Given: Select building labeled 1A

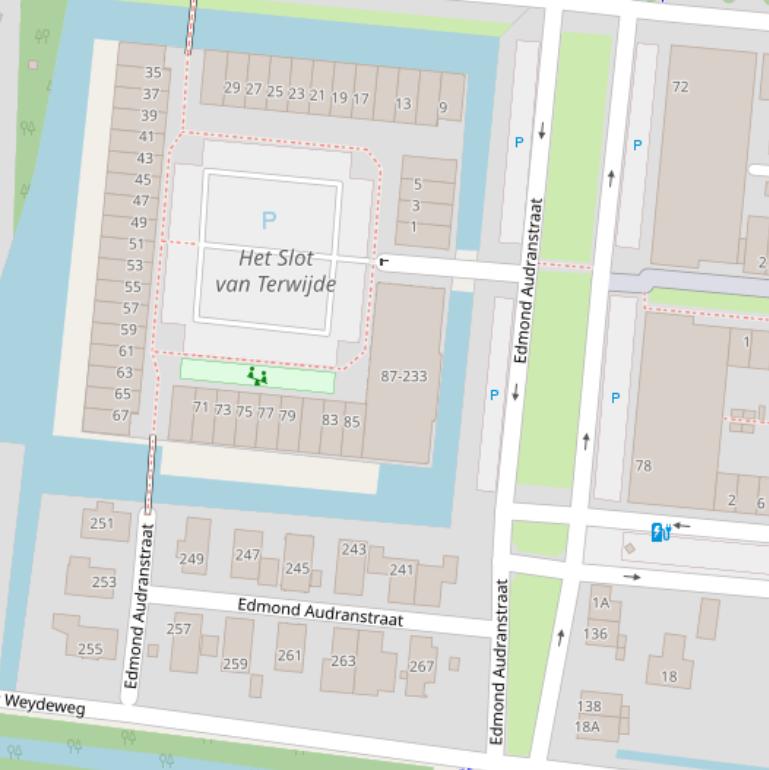Looking at the screenshot, I should click(600, 603).
